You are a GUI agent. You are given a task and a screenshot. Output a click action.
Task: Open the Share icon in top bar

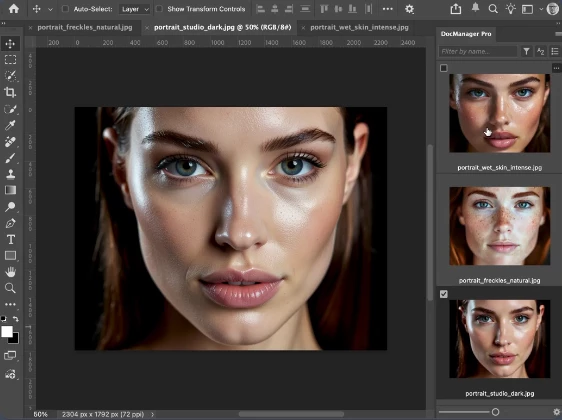pos(456,9)
